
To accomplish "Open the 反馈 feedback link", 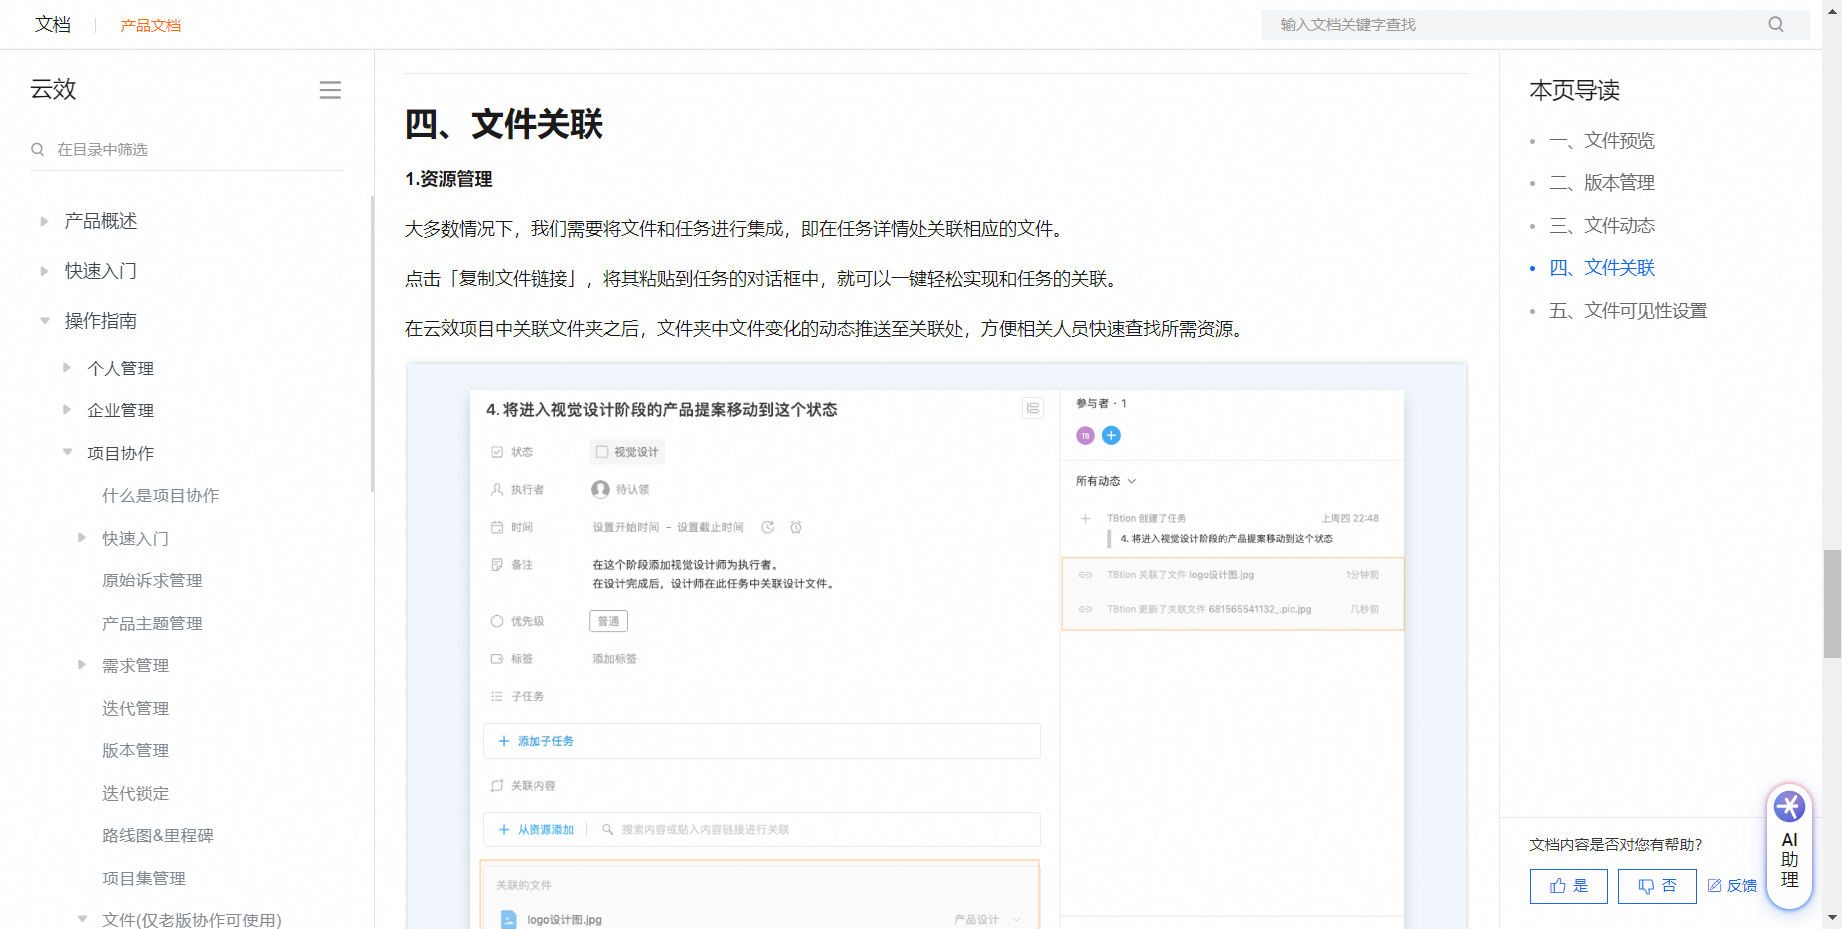I will (x=1732, y=886).
